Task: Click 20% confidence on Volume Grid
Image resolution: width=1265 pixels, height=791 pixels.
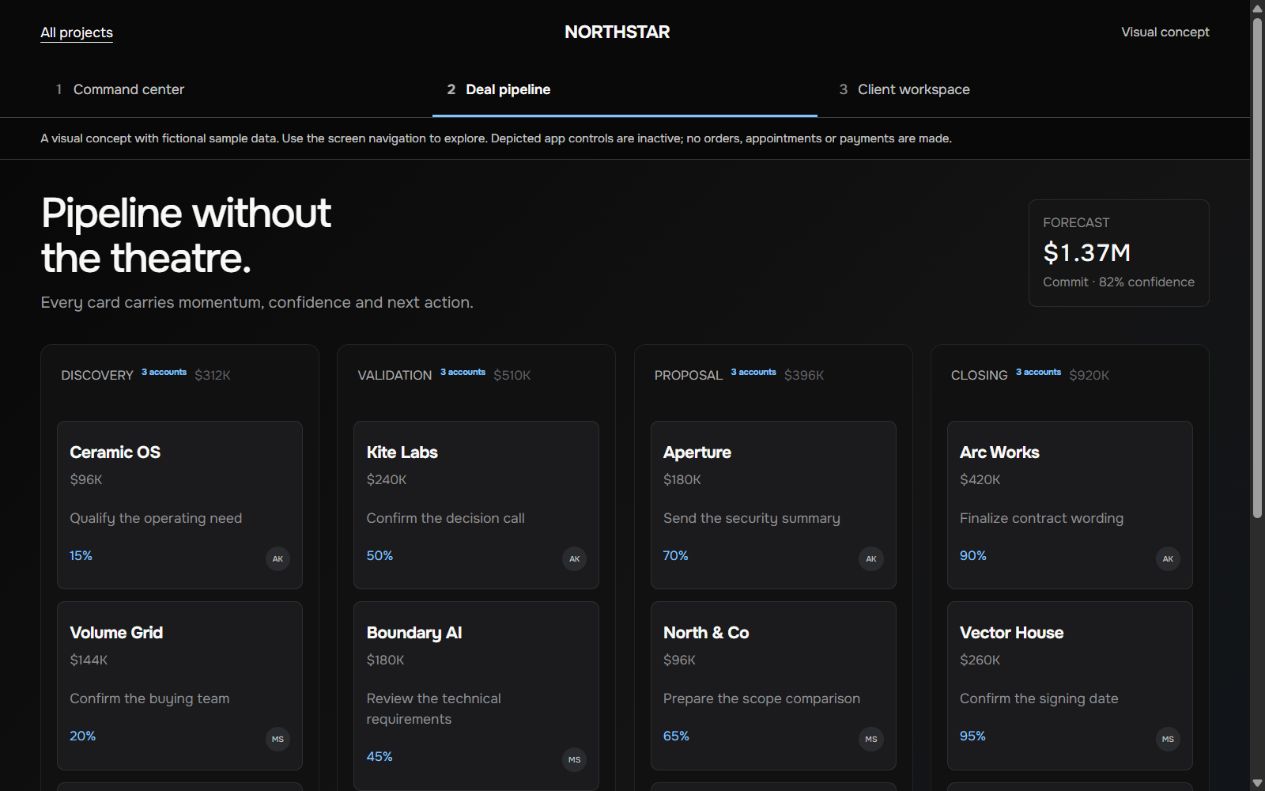Action: point(83,735)
